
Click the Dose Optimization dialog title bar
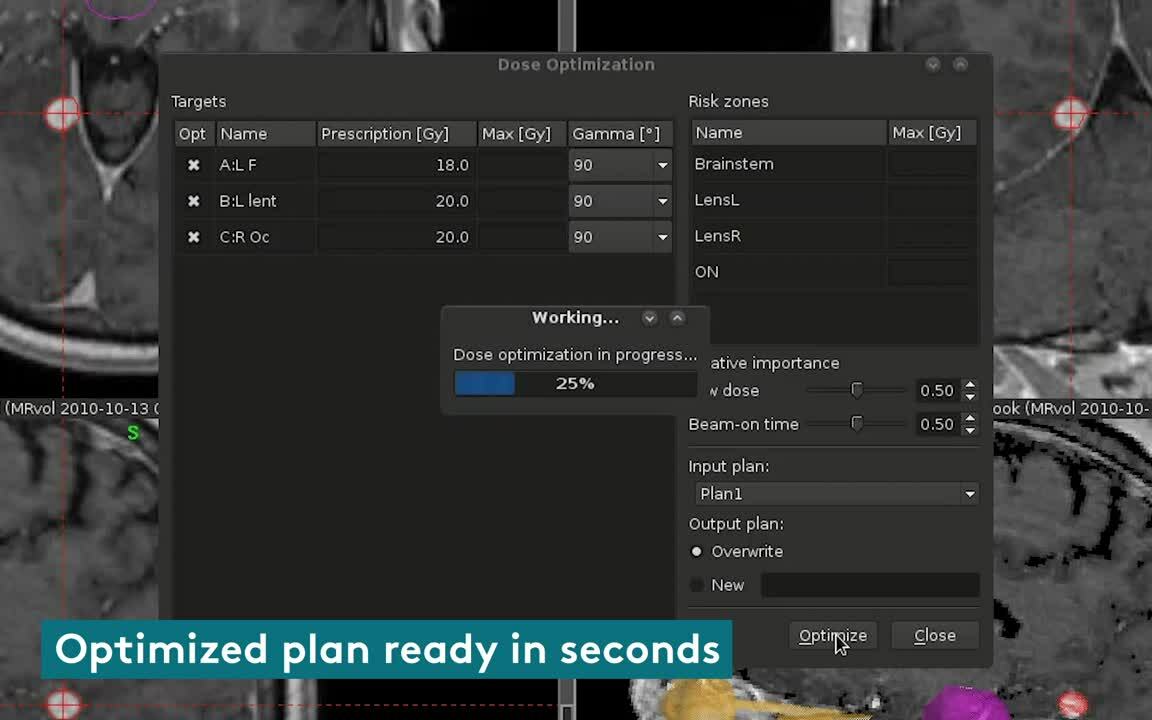(576, 65)
